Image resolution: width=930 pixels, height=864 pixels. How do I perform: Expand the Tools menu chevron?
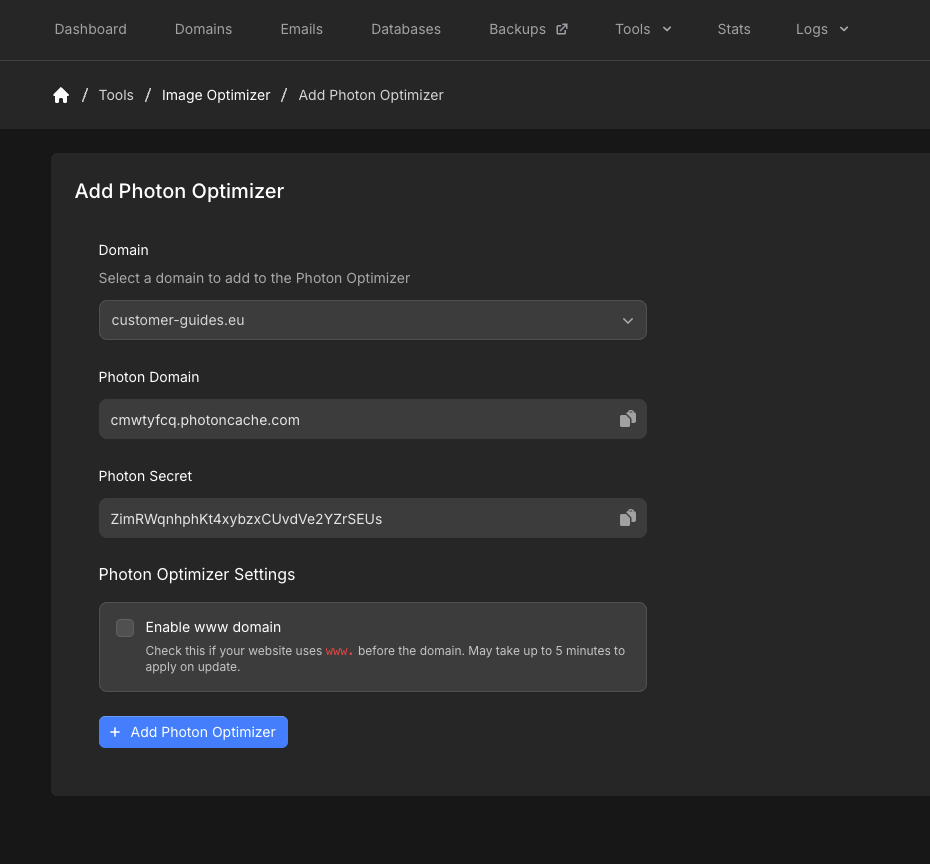[x=667, y=28]
